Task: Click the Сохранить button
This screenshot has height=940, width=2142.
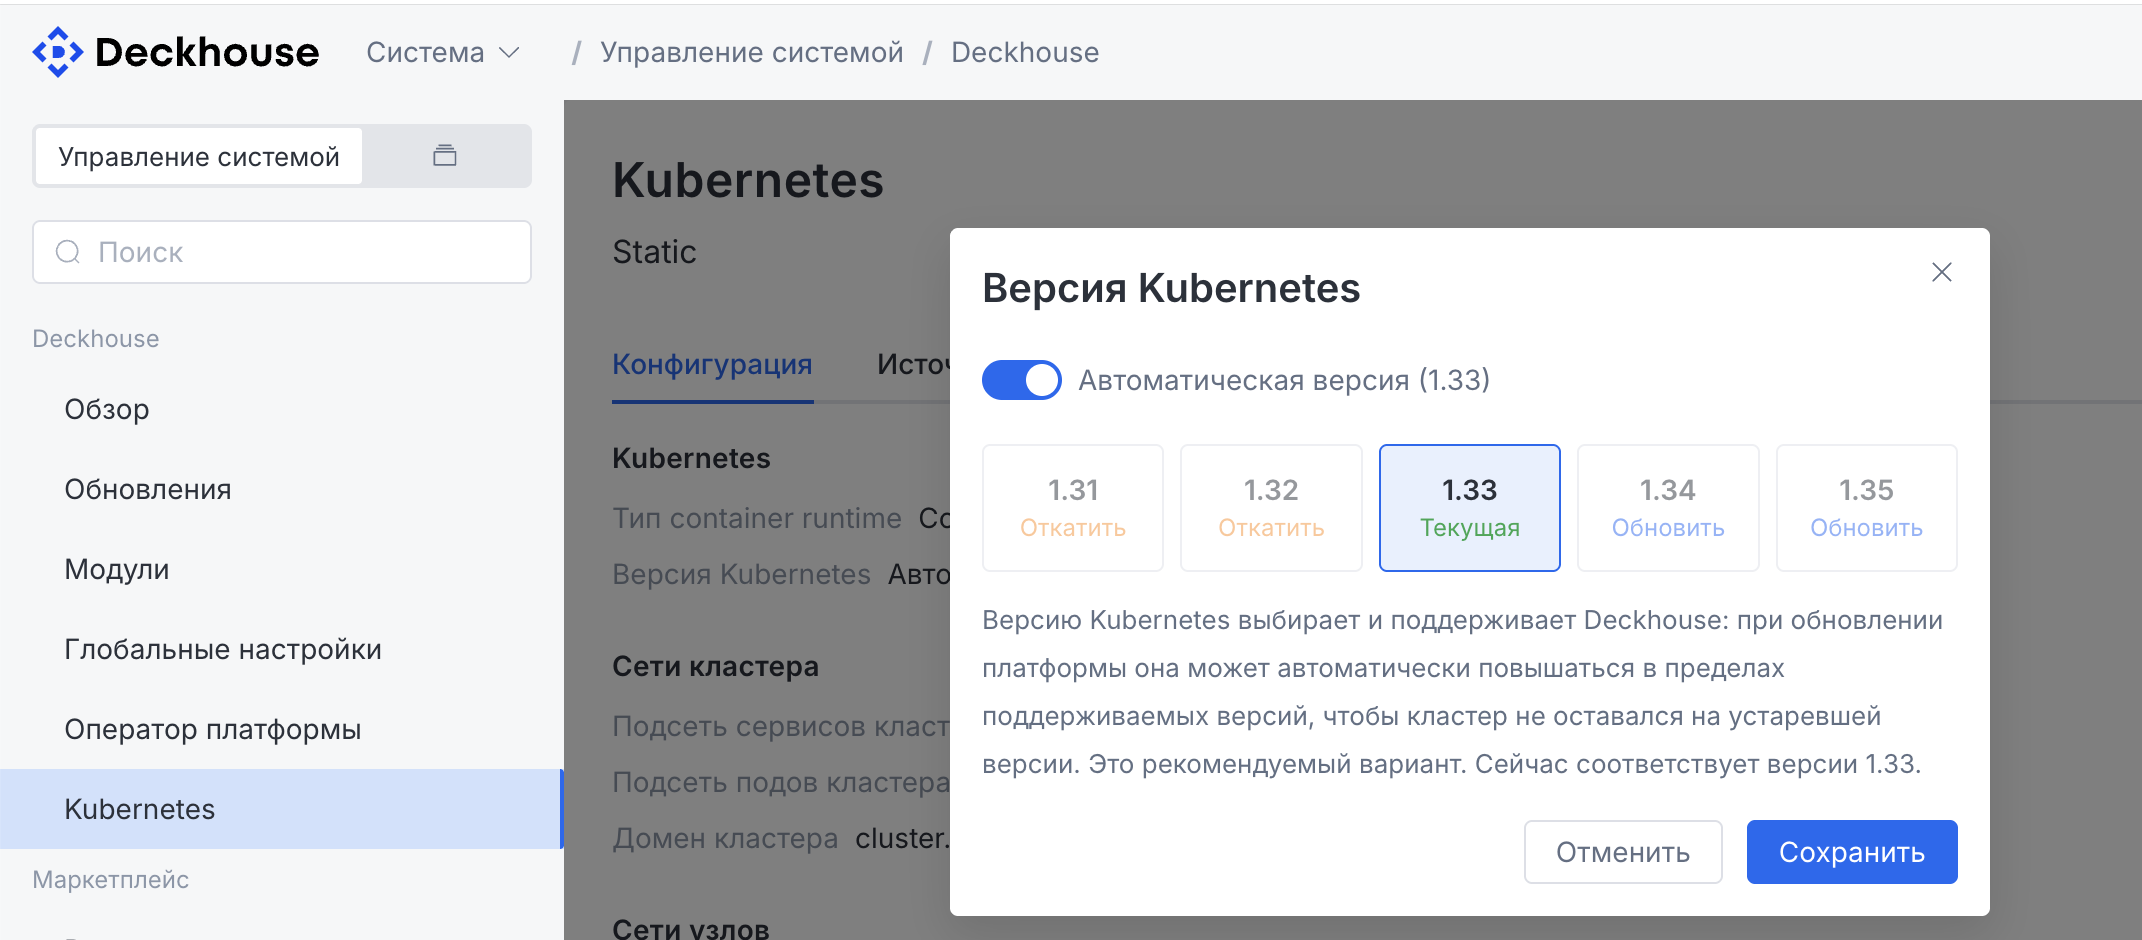Action: (1852, 852)
